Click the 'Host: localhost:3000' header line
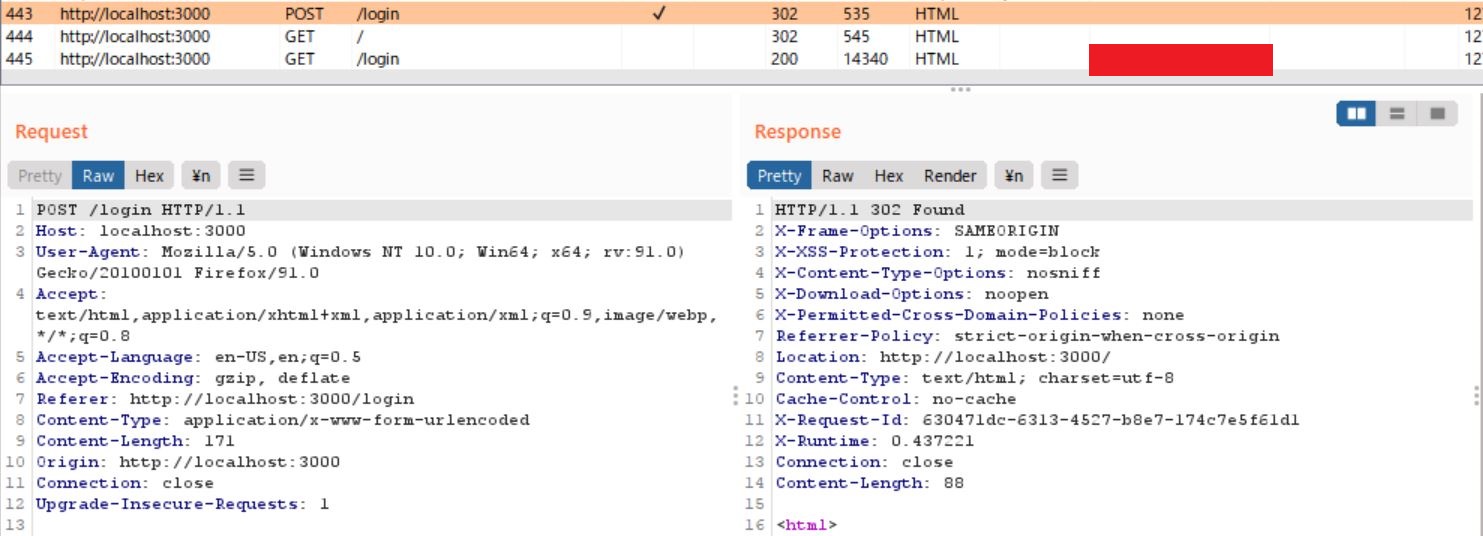This screenshot has height=536, width=1483. [140, 231]
